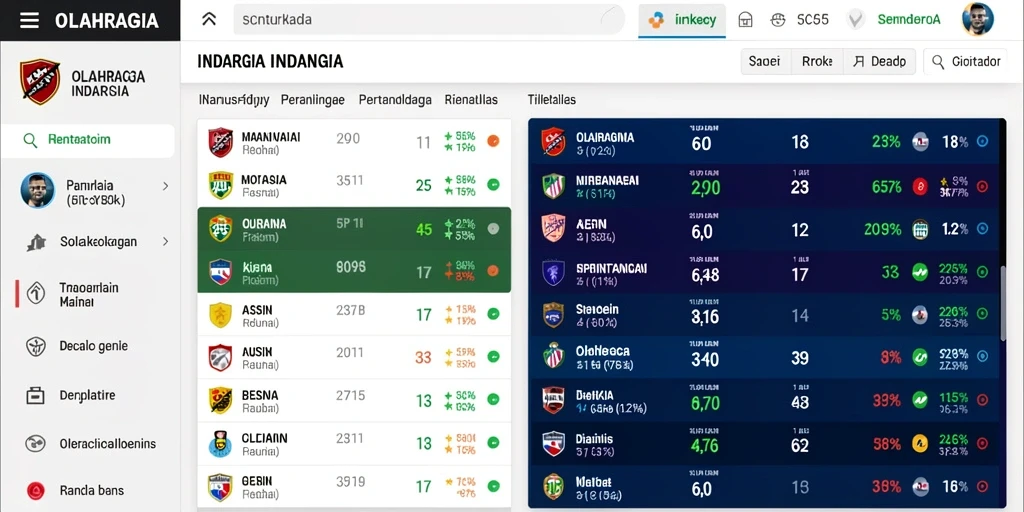Switch to Pertandidaga tab
1024x512 pixels.
pos(395,100)
